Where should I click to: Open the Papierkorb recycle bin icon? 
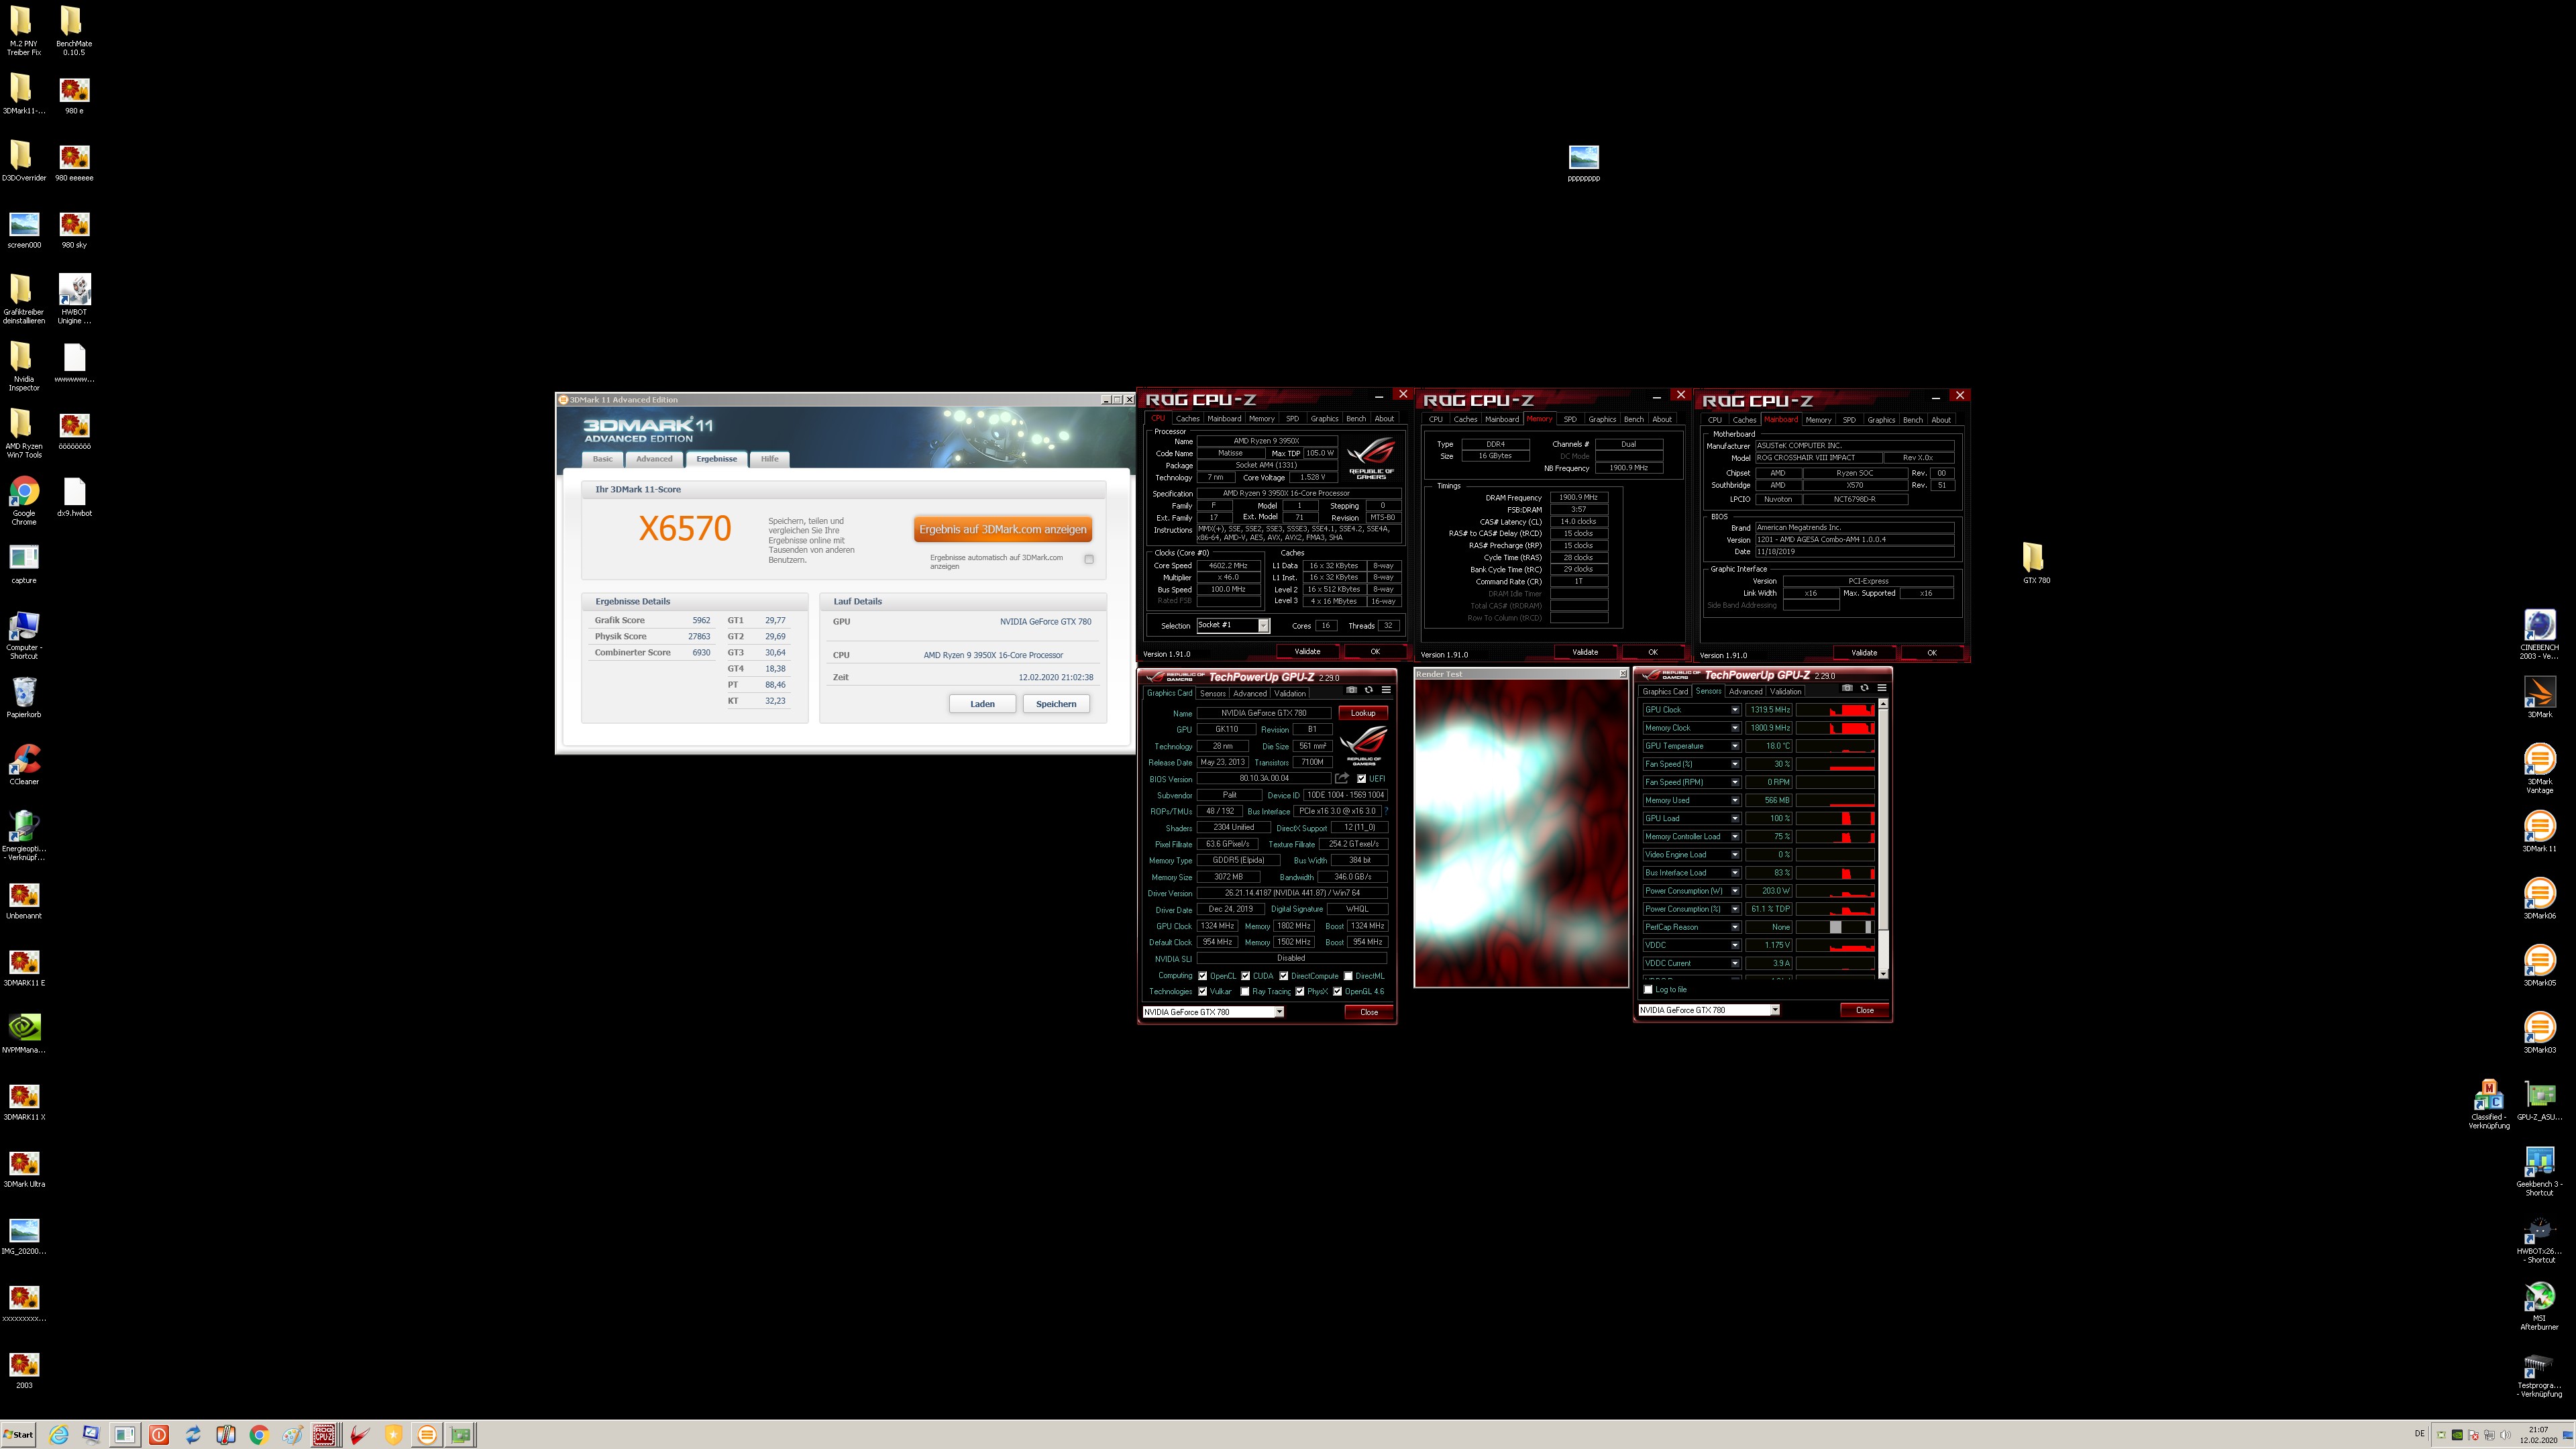pos(24,698)
